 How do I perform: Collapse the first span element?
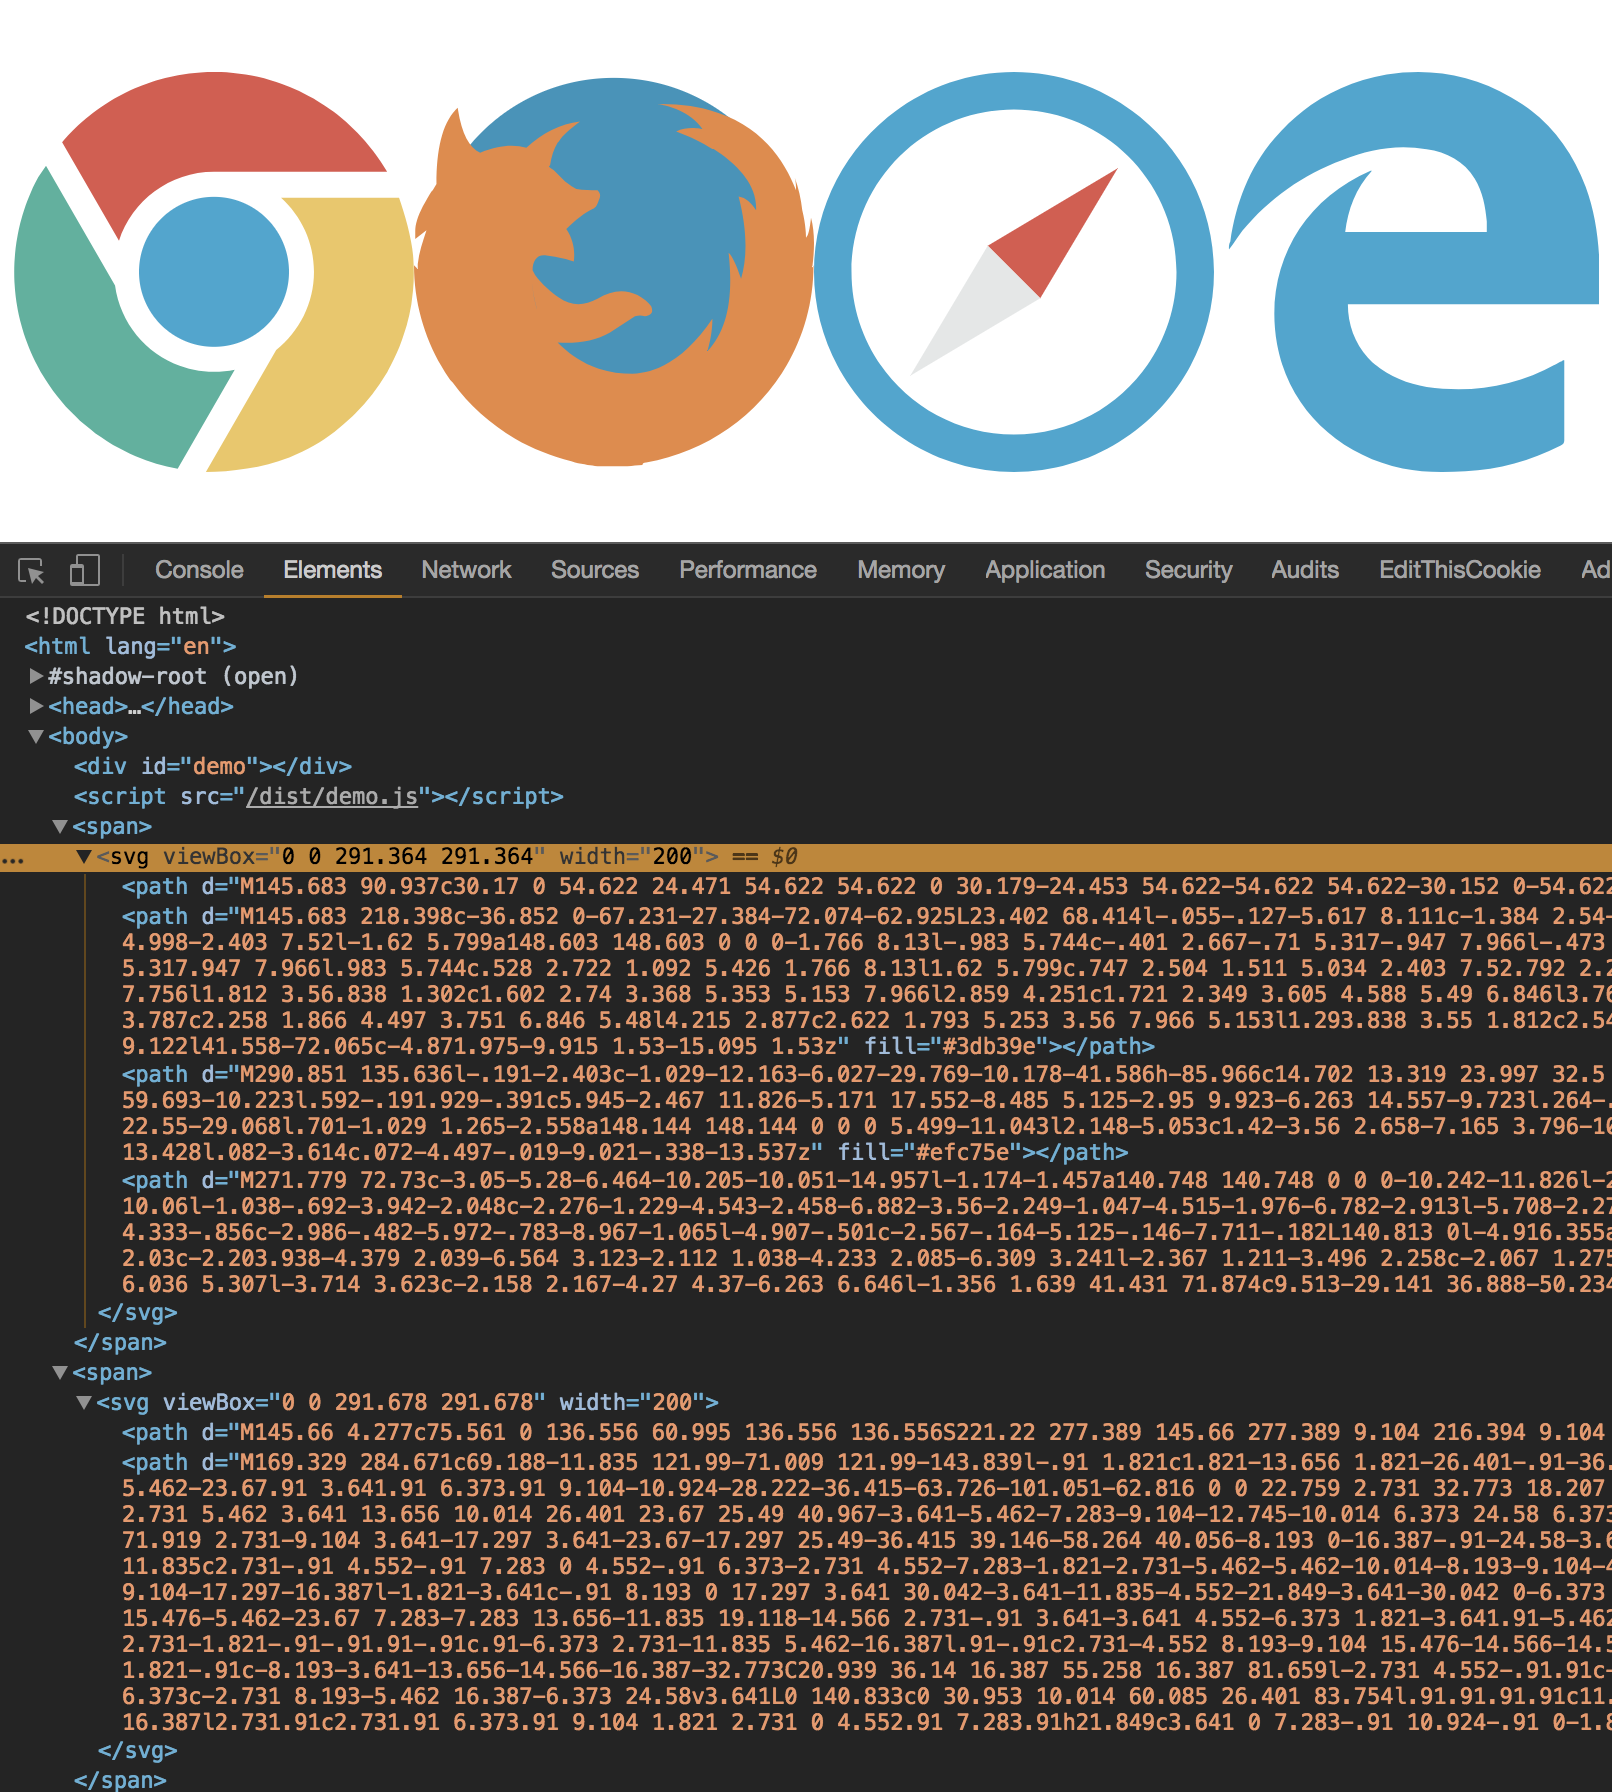coord(60,826)
